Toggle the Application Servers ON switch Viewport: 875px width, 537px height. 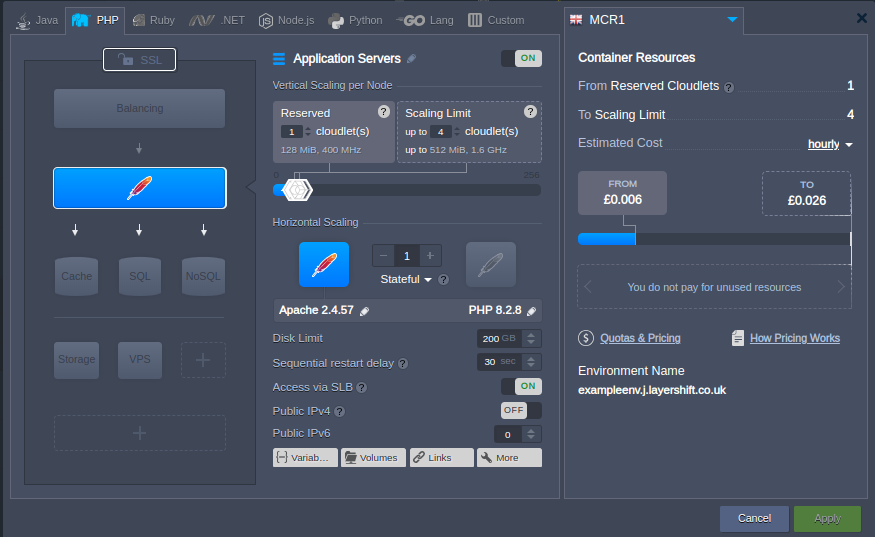pyautogui.click(x=521, y=58)
